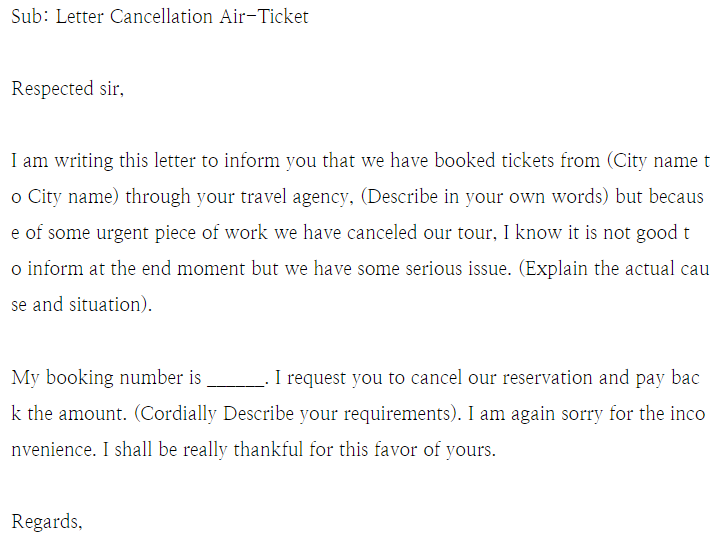Click '(Describe in your own words)' placeholder
The width and height of the screenshot is (722, 542).
pos(484,197)
